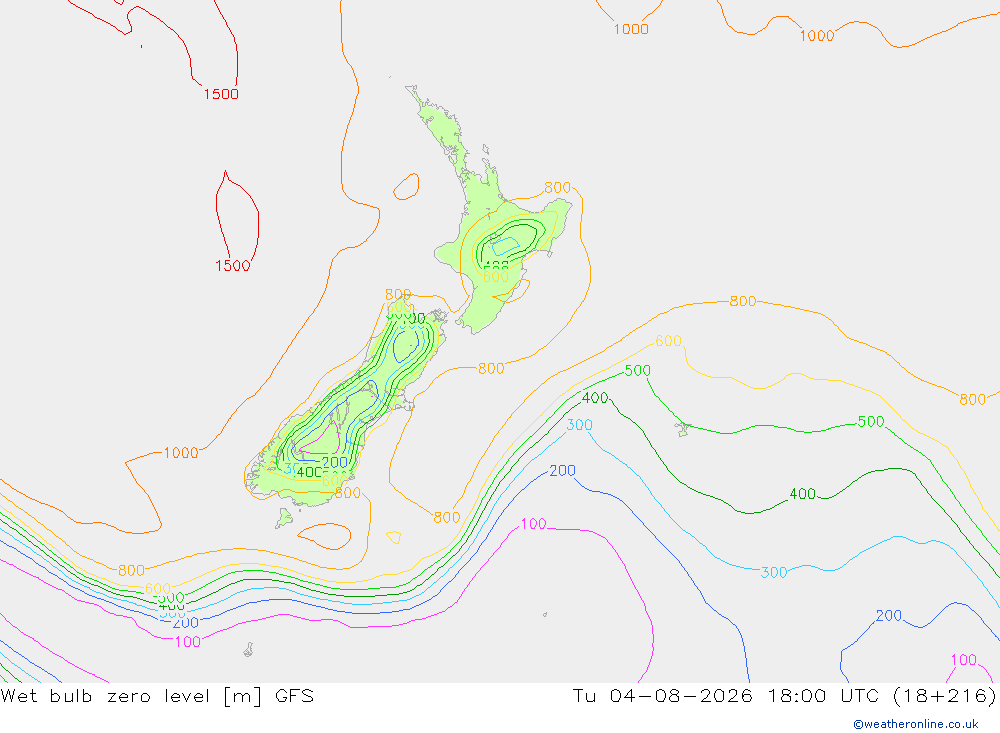Screen dimensions: 1000x733
Task: Click the green 400 label in the eastern ocean
Action: [x=803, y=494]
